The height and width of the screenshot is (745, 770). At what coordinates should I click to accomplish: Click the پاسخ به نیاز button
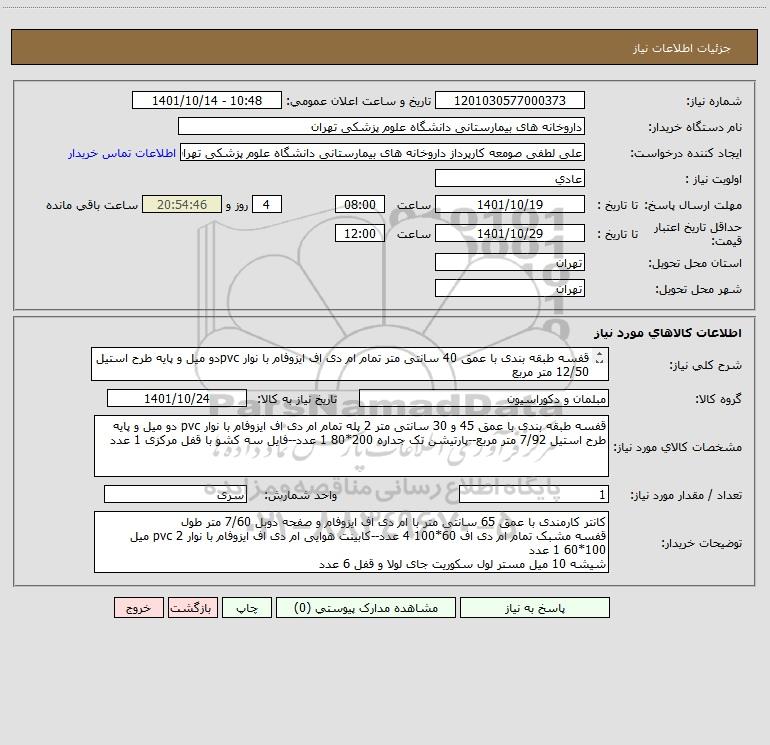click(535, 608)
